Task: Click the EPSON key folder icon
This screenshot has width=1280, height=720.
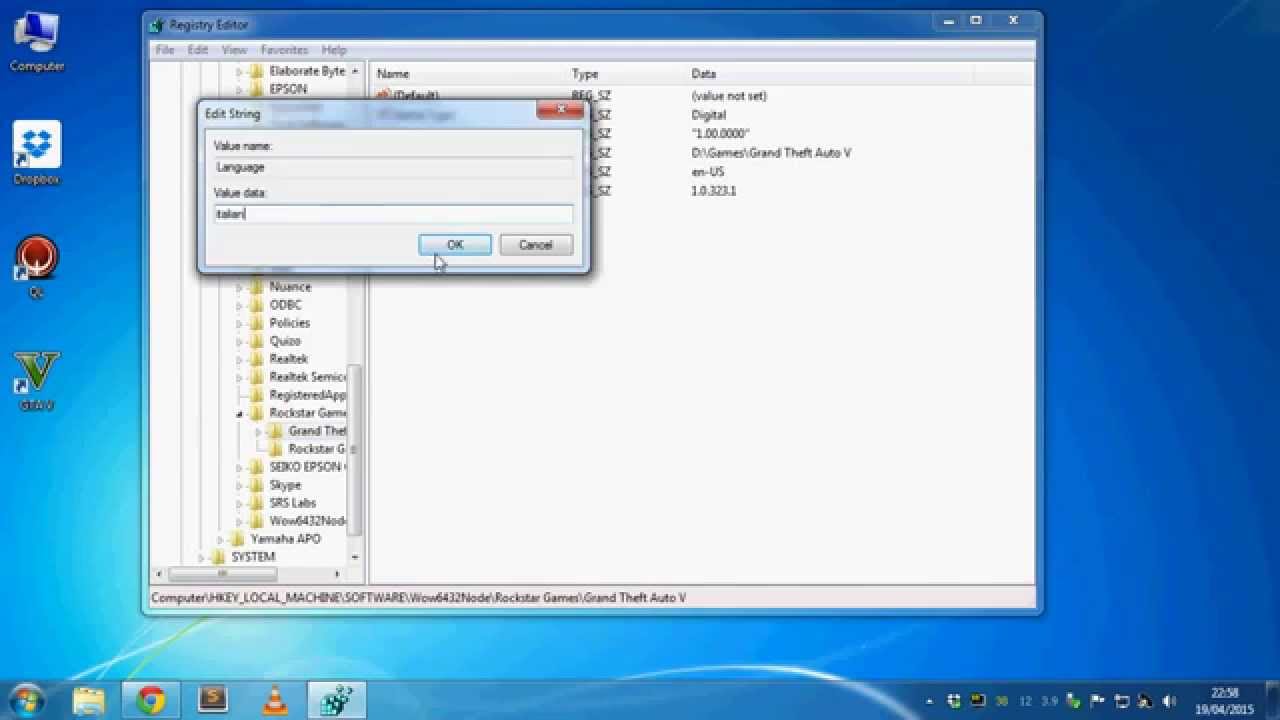Action: click(257, 89)
